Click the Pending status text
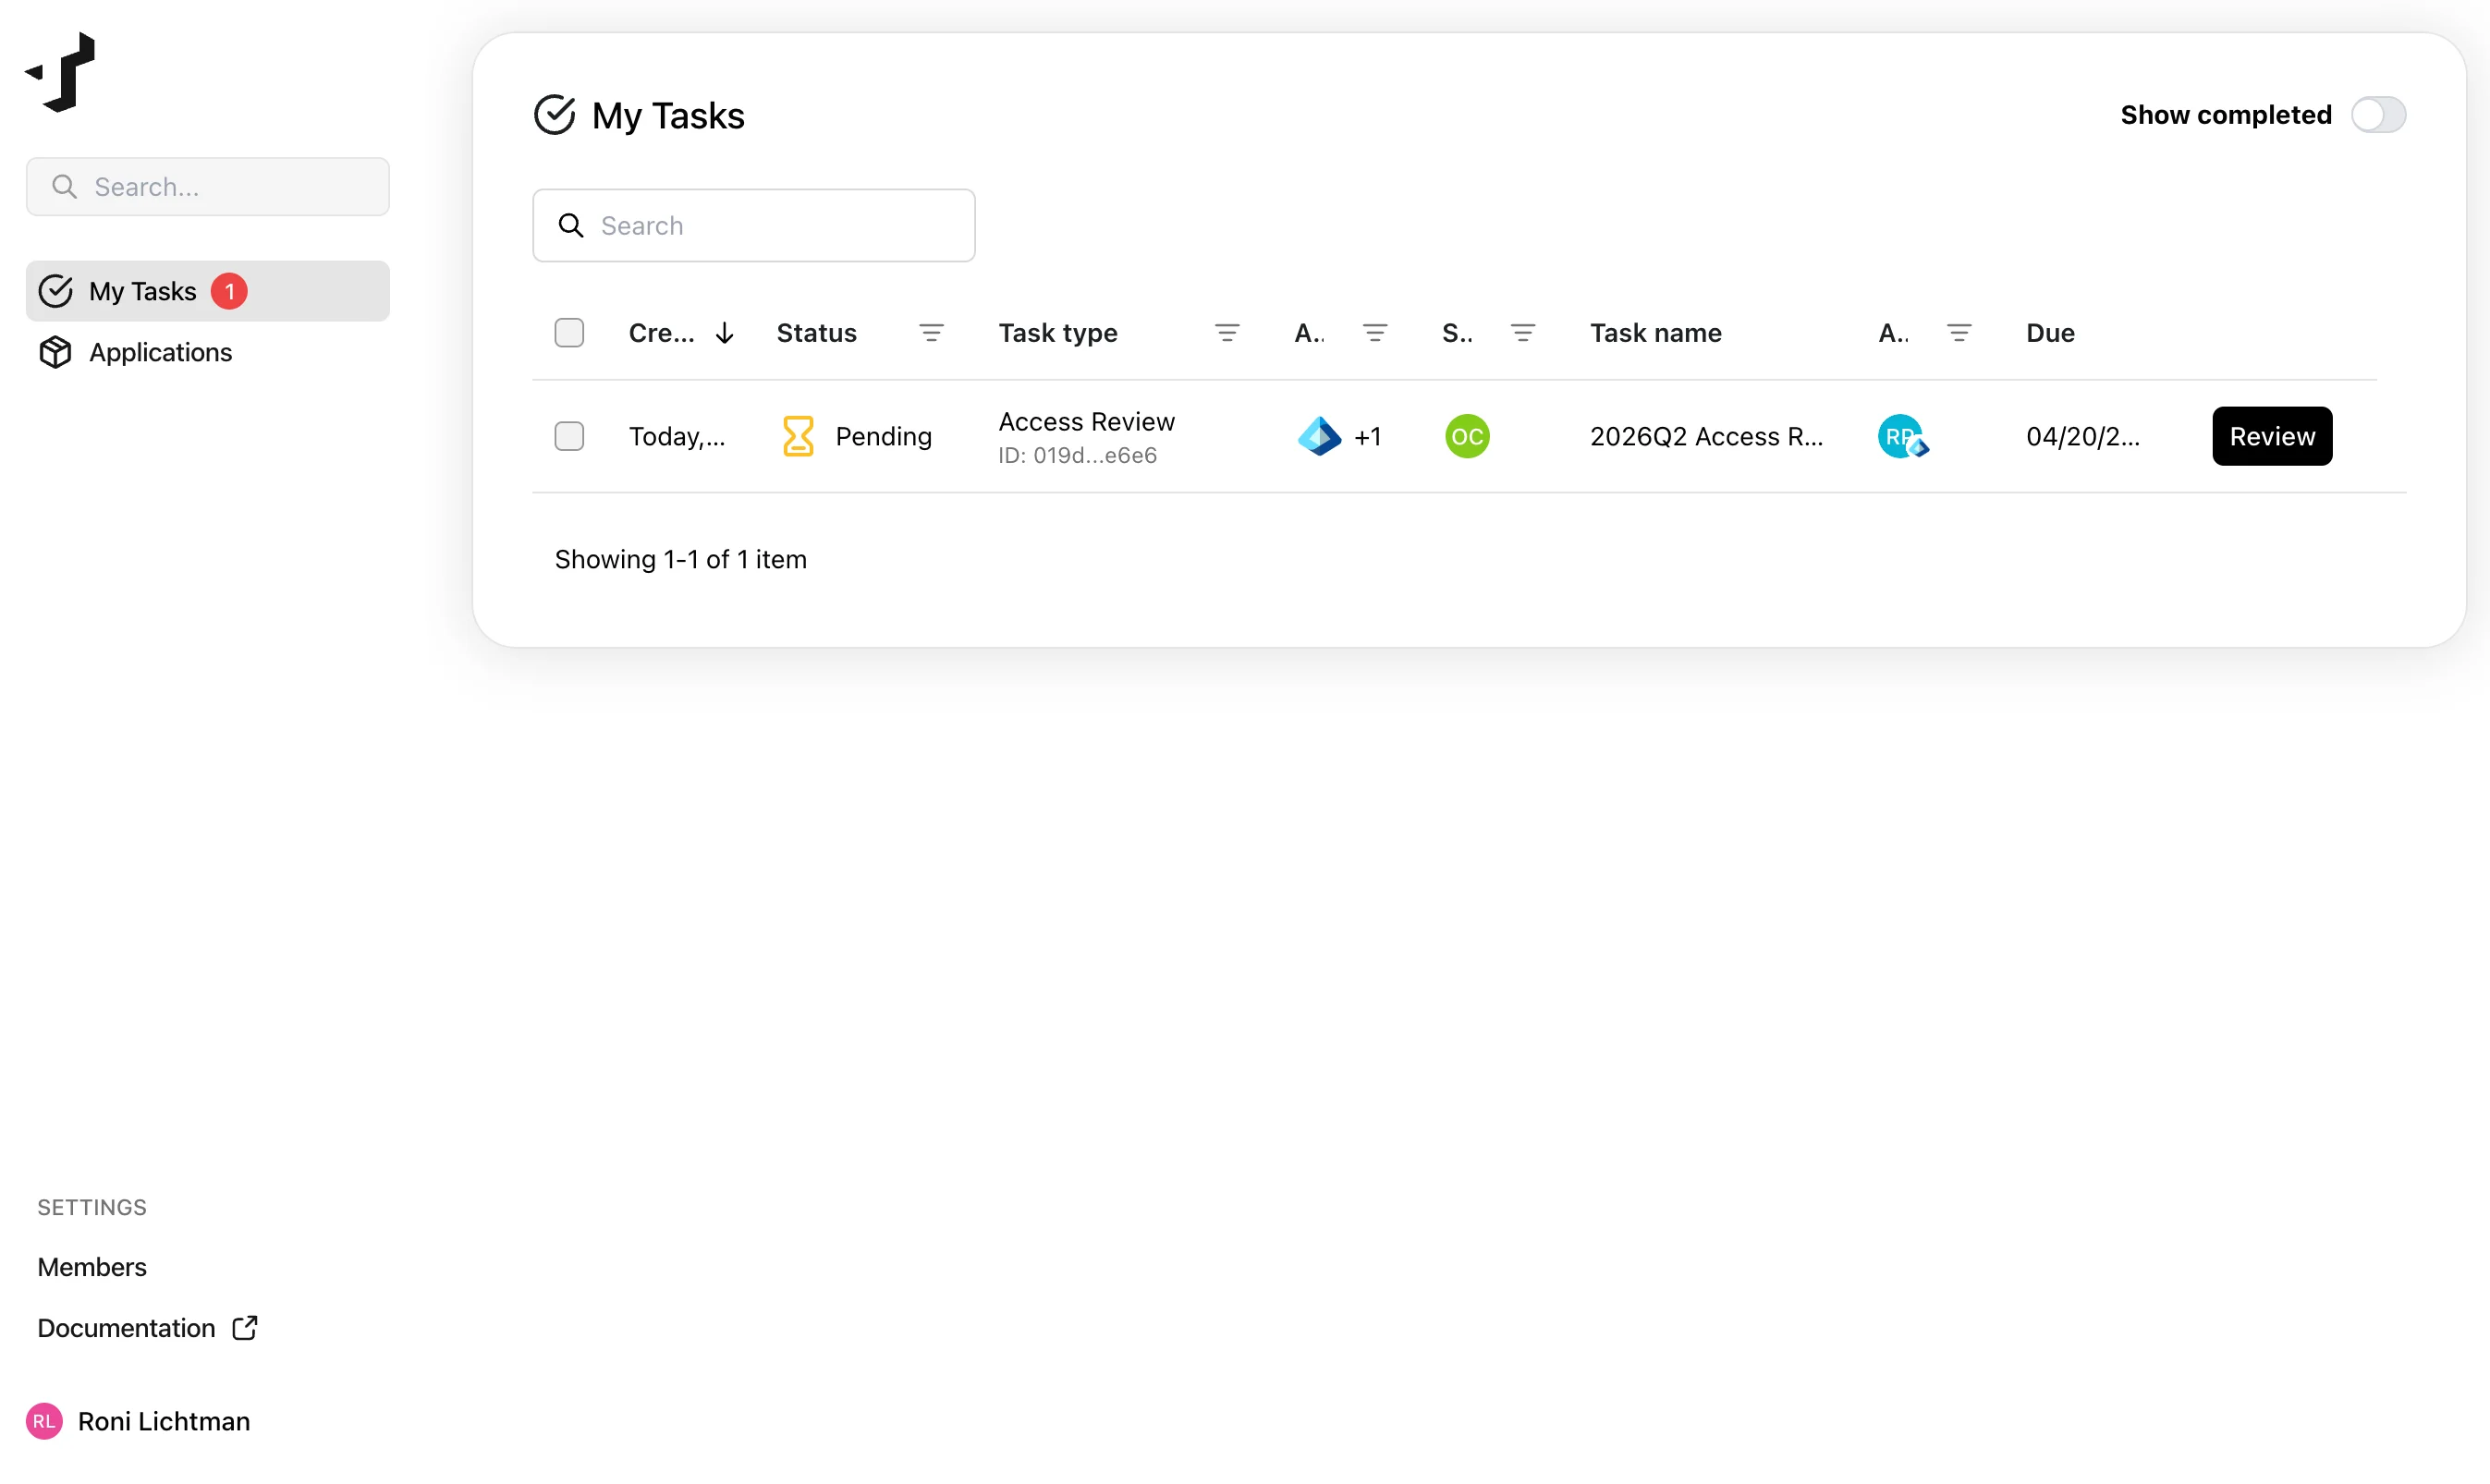2490x1484 pixels. 884,436
